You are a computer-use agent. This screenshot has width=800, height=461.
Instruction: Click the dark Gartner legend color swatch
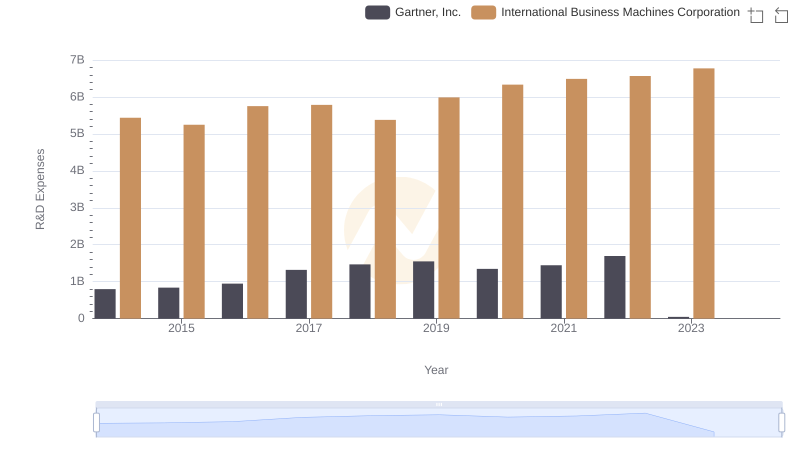(378, 12)
